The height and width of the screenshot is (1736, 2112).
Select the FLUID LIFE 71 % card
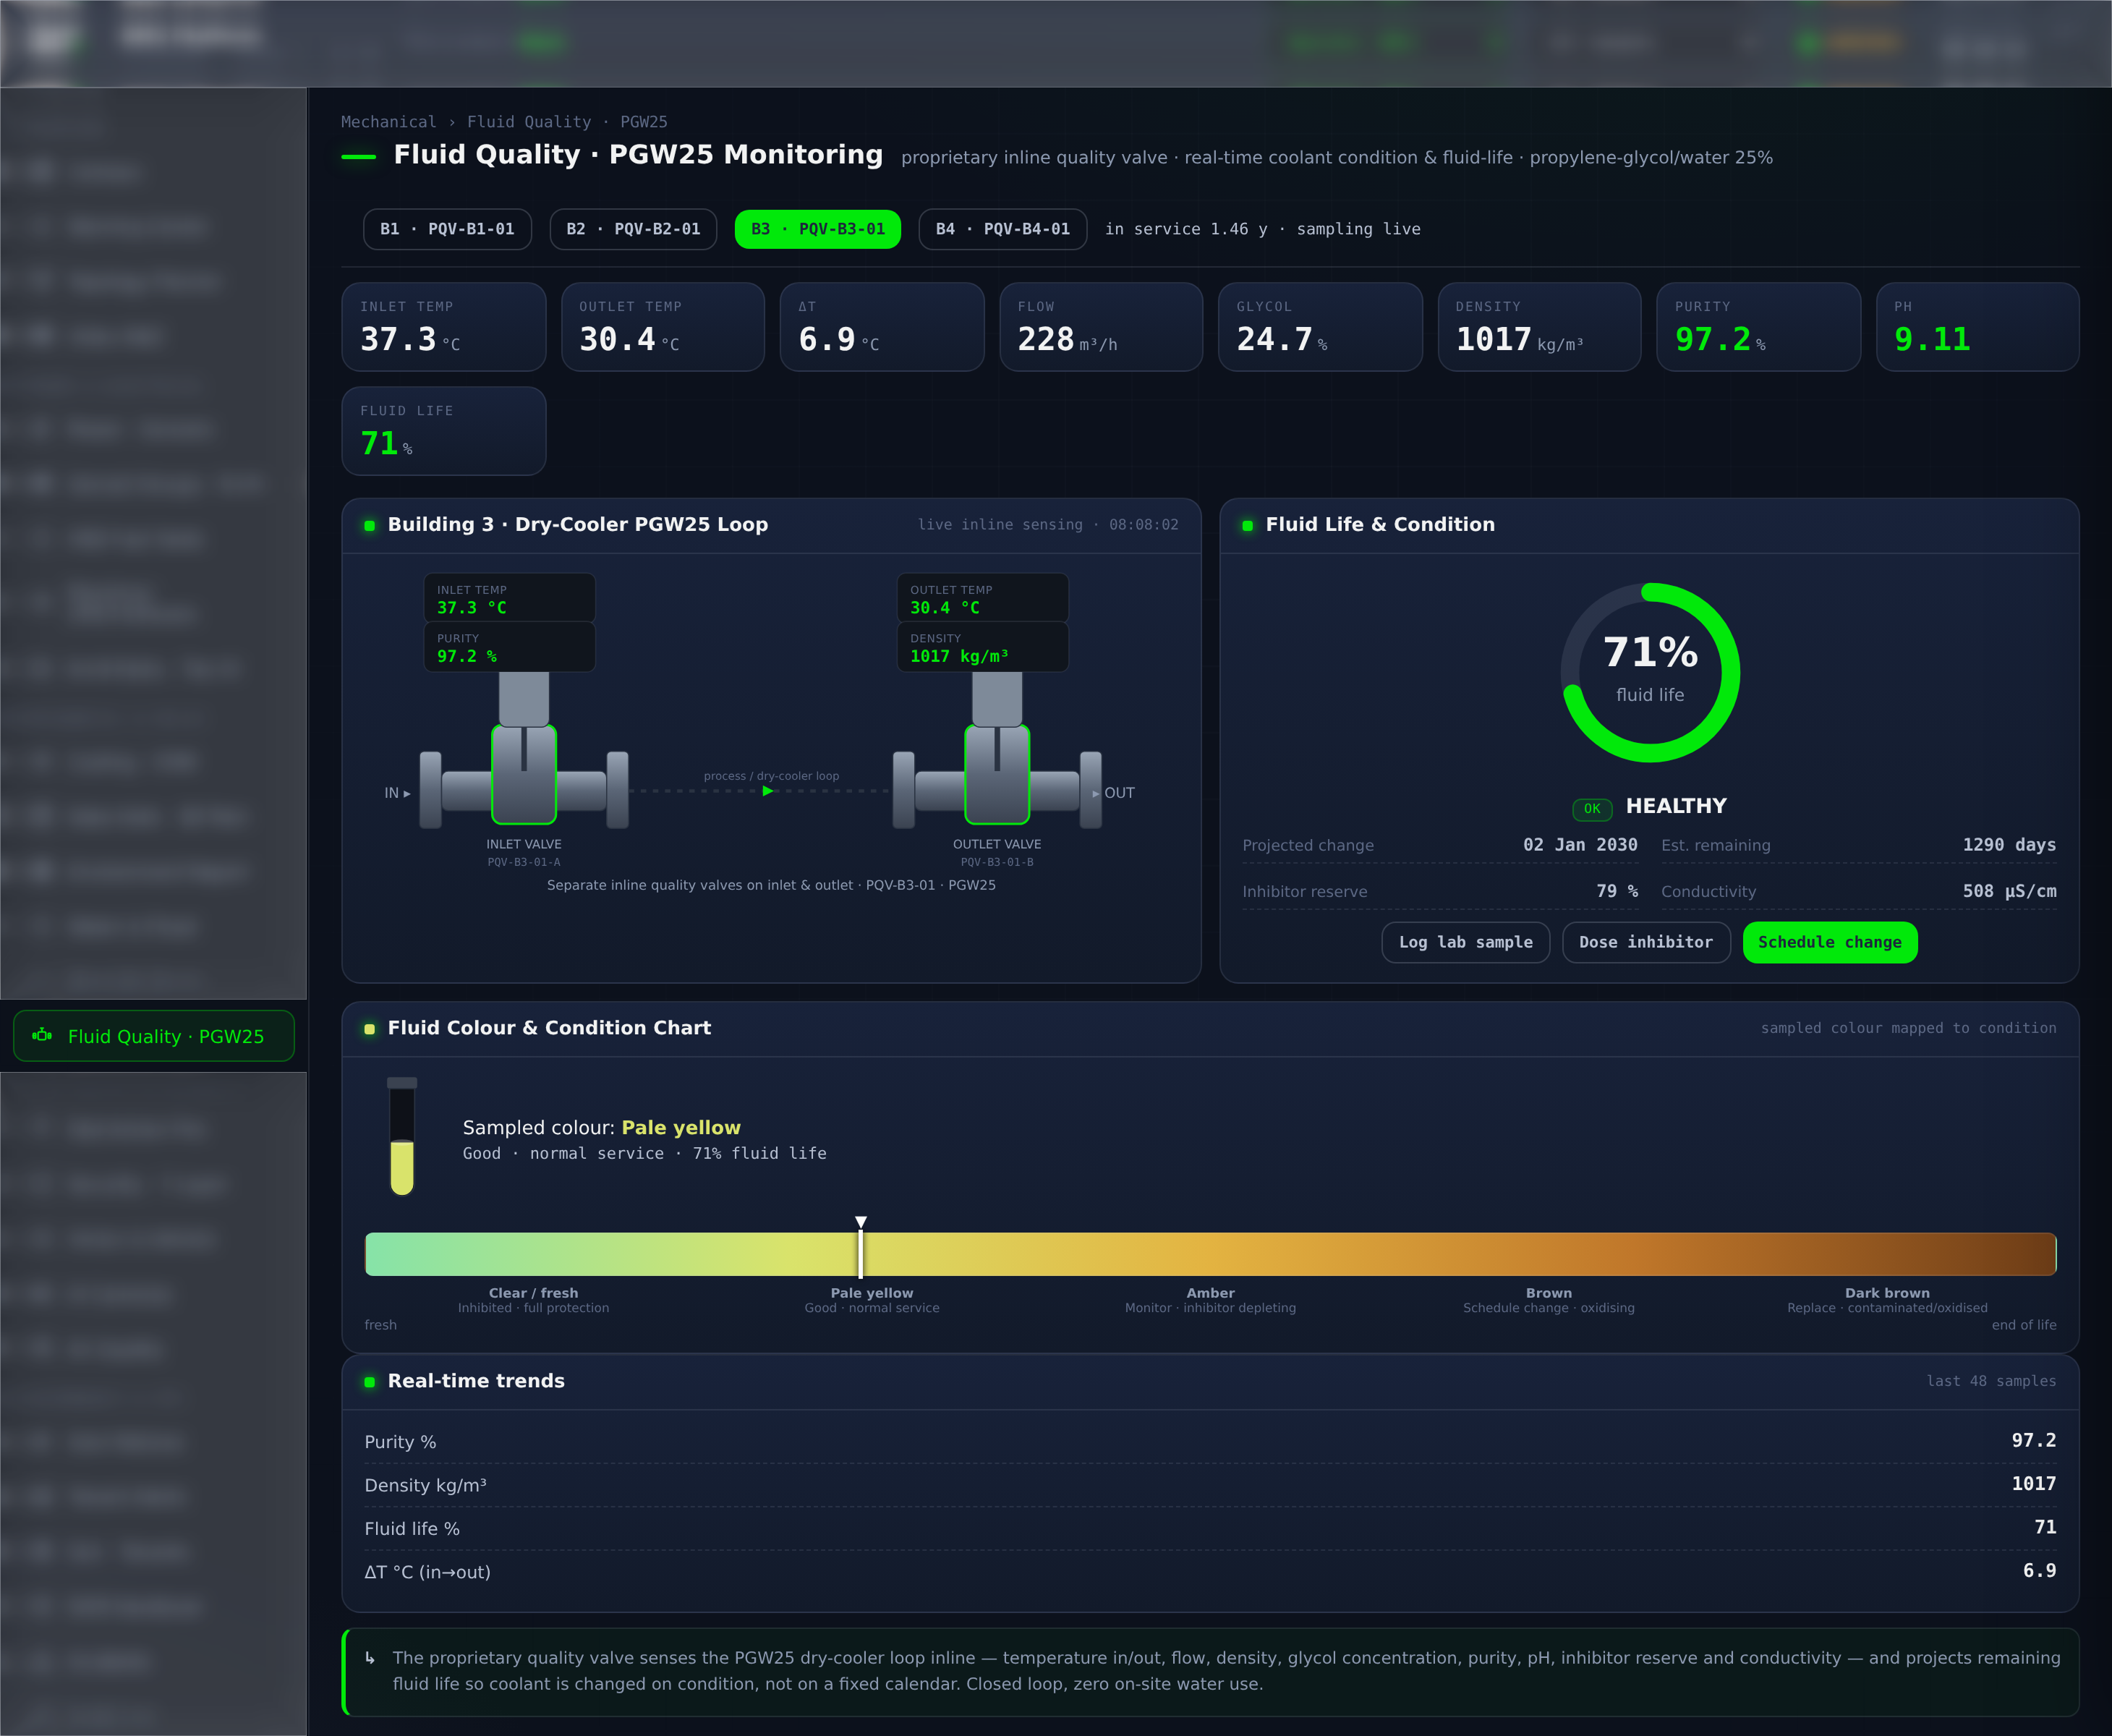pos(444,431)
